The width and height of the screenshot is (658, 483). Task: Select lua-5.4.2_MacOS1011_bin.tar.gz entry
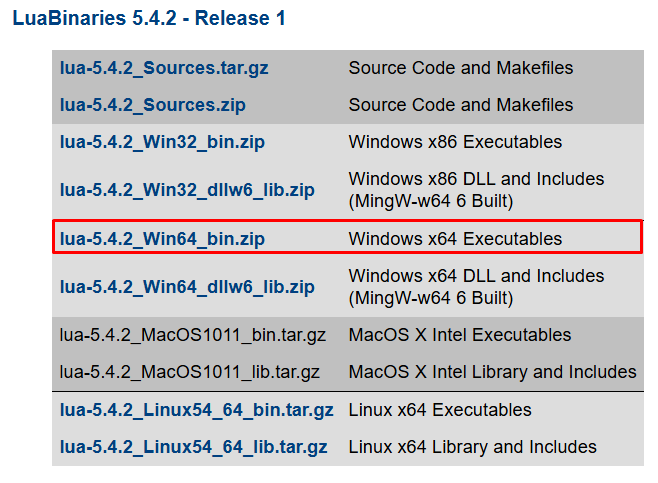click(x=193, y=335)
